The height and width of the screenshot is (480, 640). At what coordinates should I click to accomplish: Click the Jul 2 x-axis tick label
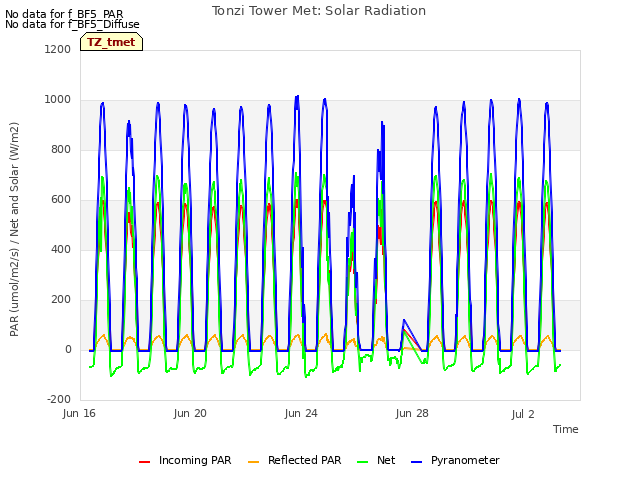point(523,414)
